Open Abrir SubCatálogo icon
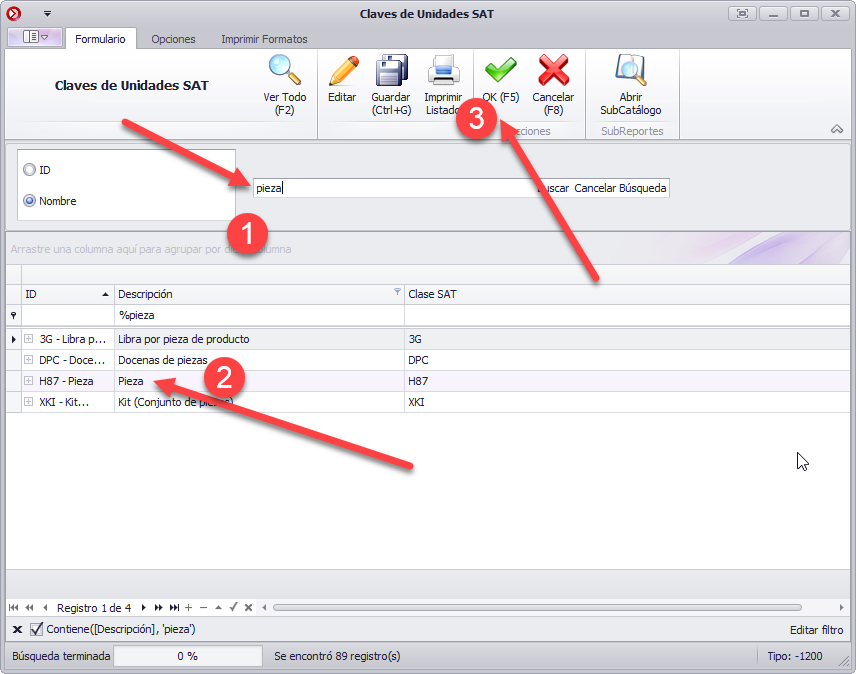 (x=631, y=70)
